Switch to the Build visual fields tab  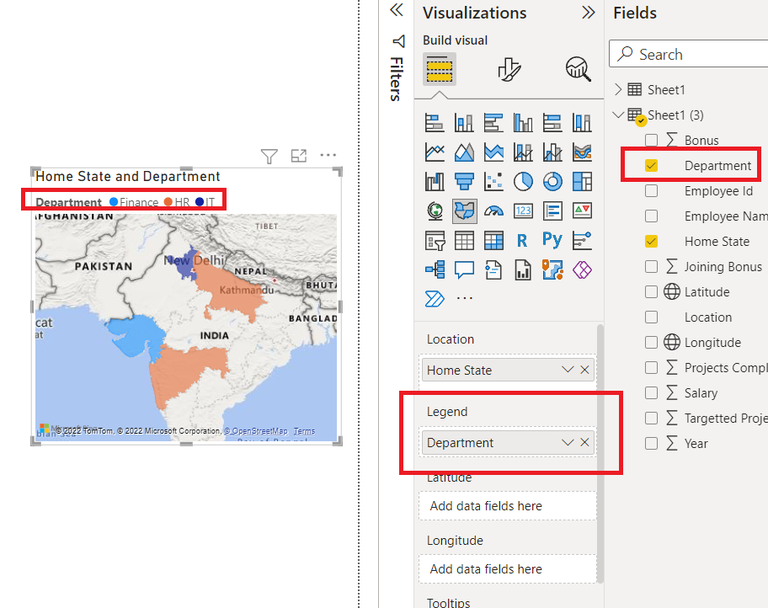(439, 69)
